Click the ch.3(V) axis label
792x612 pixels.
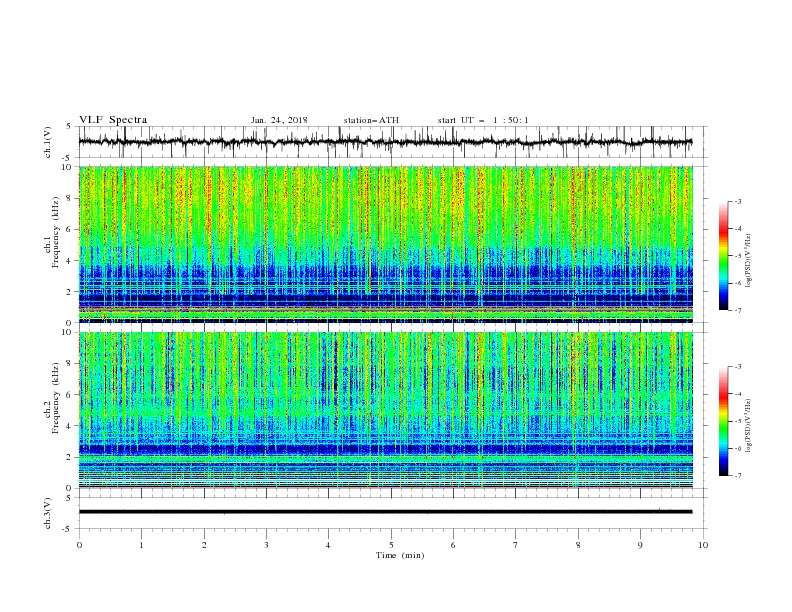[48, 513]
